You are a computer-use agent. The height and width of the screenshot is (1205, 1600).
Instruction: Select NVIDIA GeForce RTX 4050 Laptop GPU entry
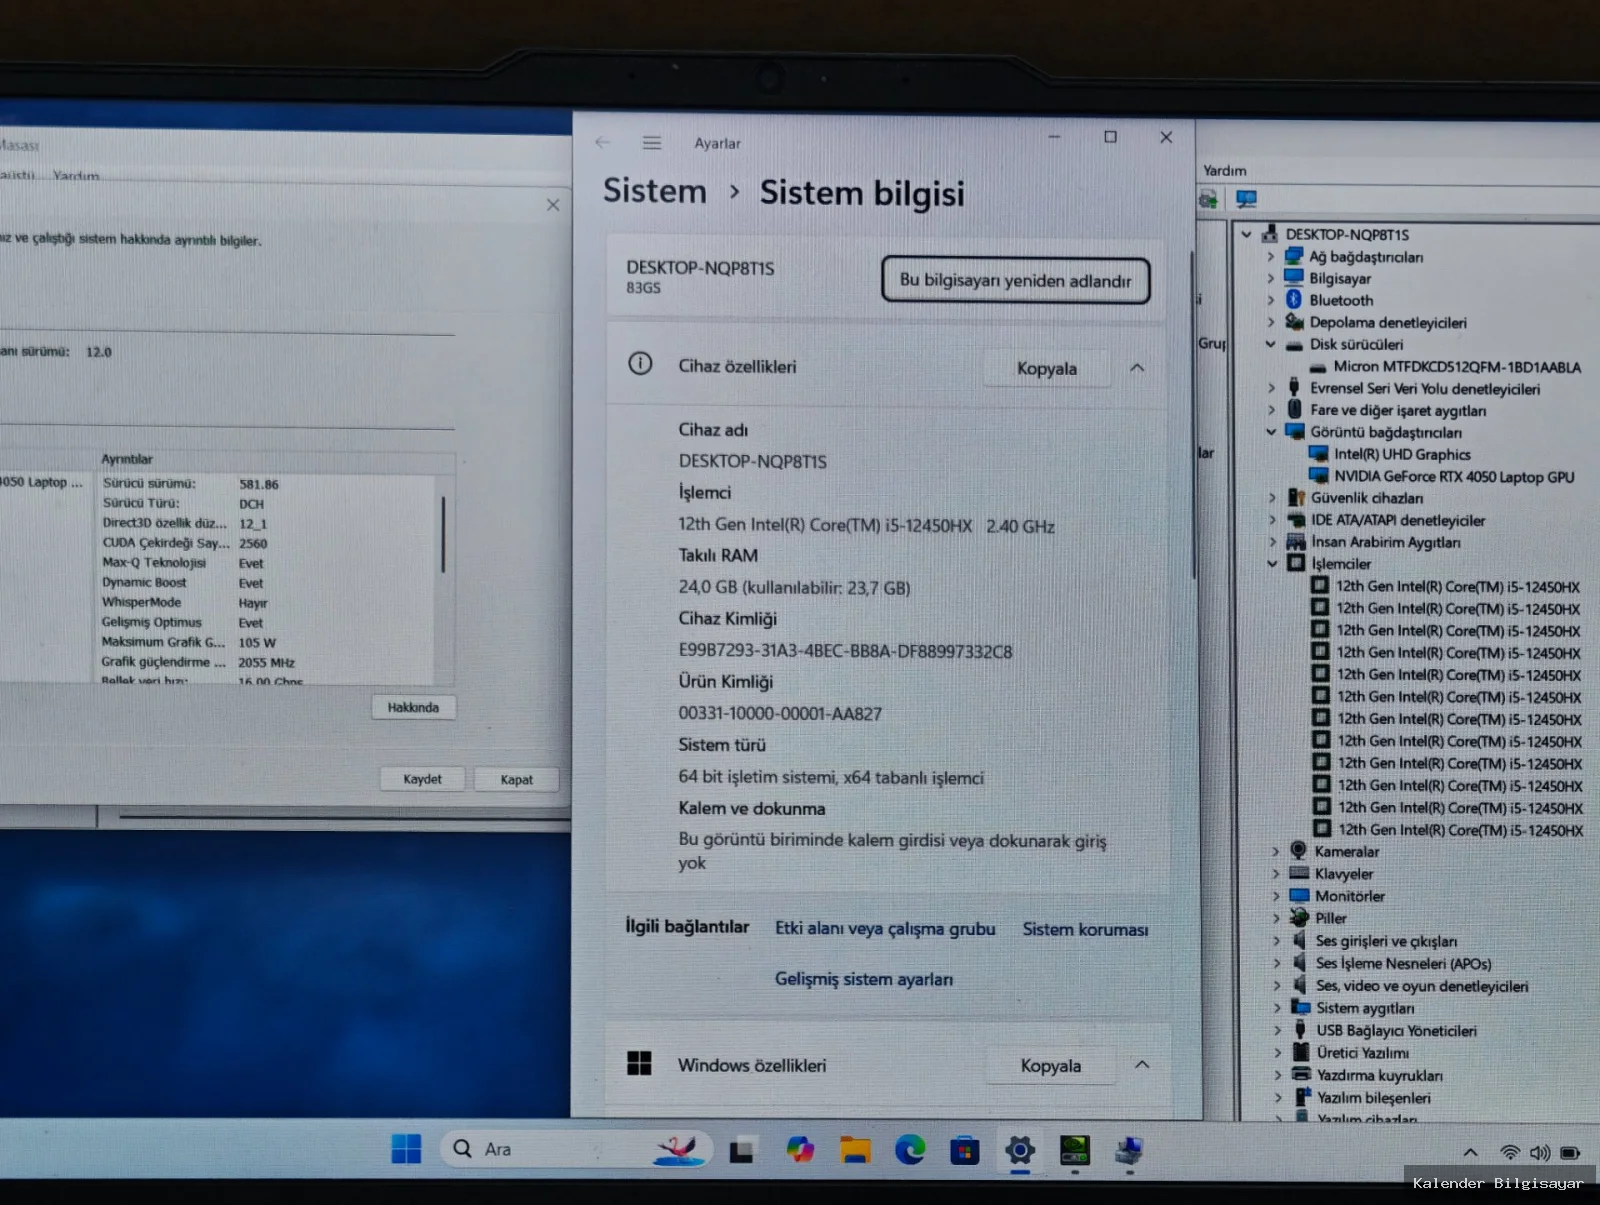coord(1454,477)
